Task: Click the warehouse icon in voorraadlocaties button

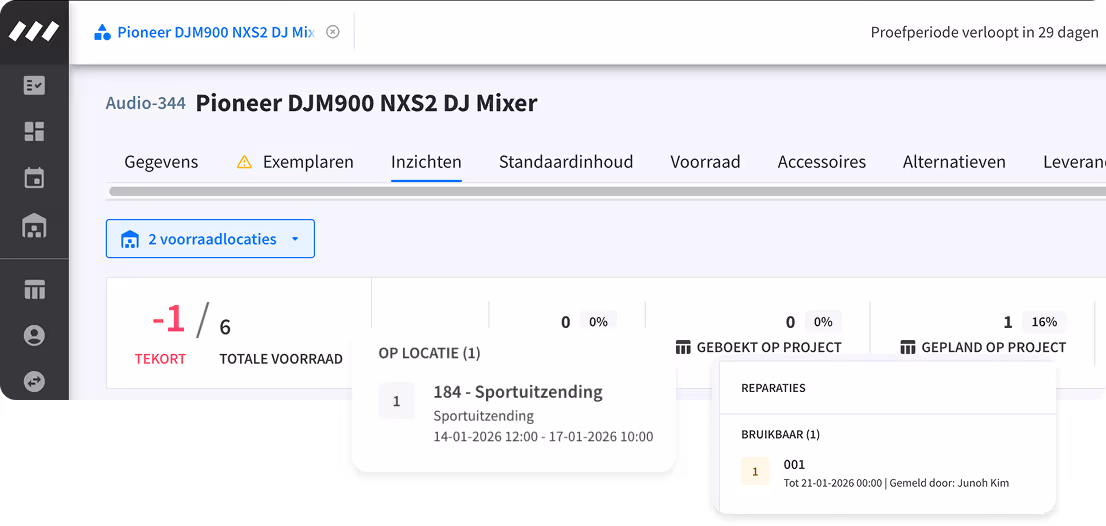Action: coord(129,240)
